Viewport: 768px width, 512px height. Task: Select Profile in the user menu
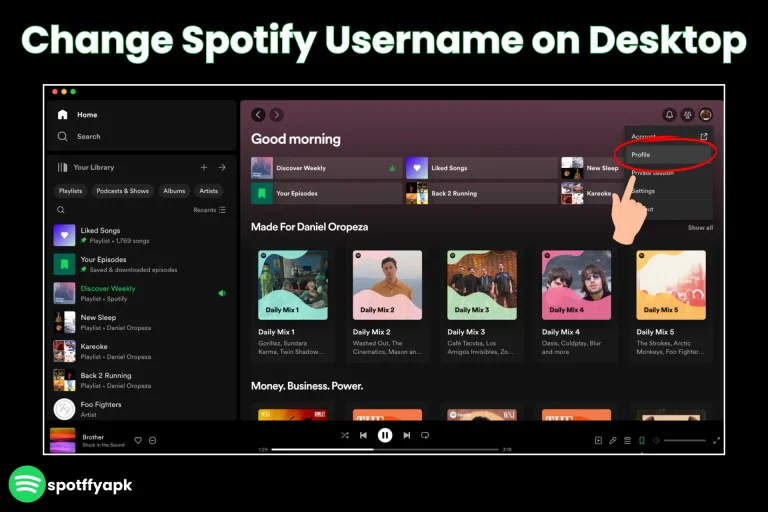point(669,154)
